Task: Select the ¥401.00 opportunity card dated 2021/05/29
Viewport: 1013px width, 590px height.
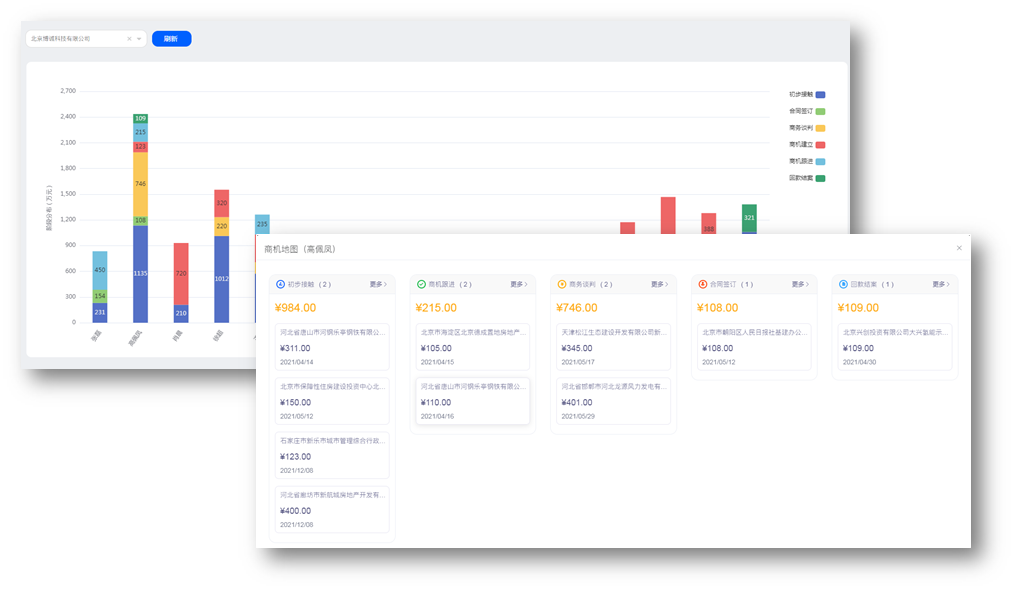Action: coord(613,401)
